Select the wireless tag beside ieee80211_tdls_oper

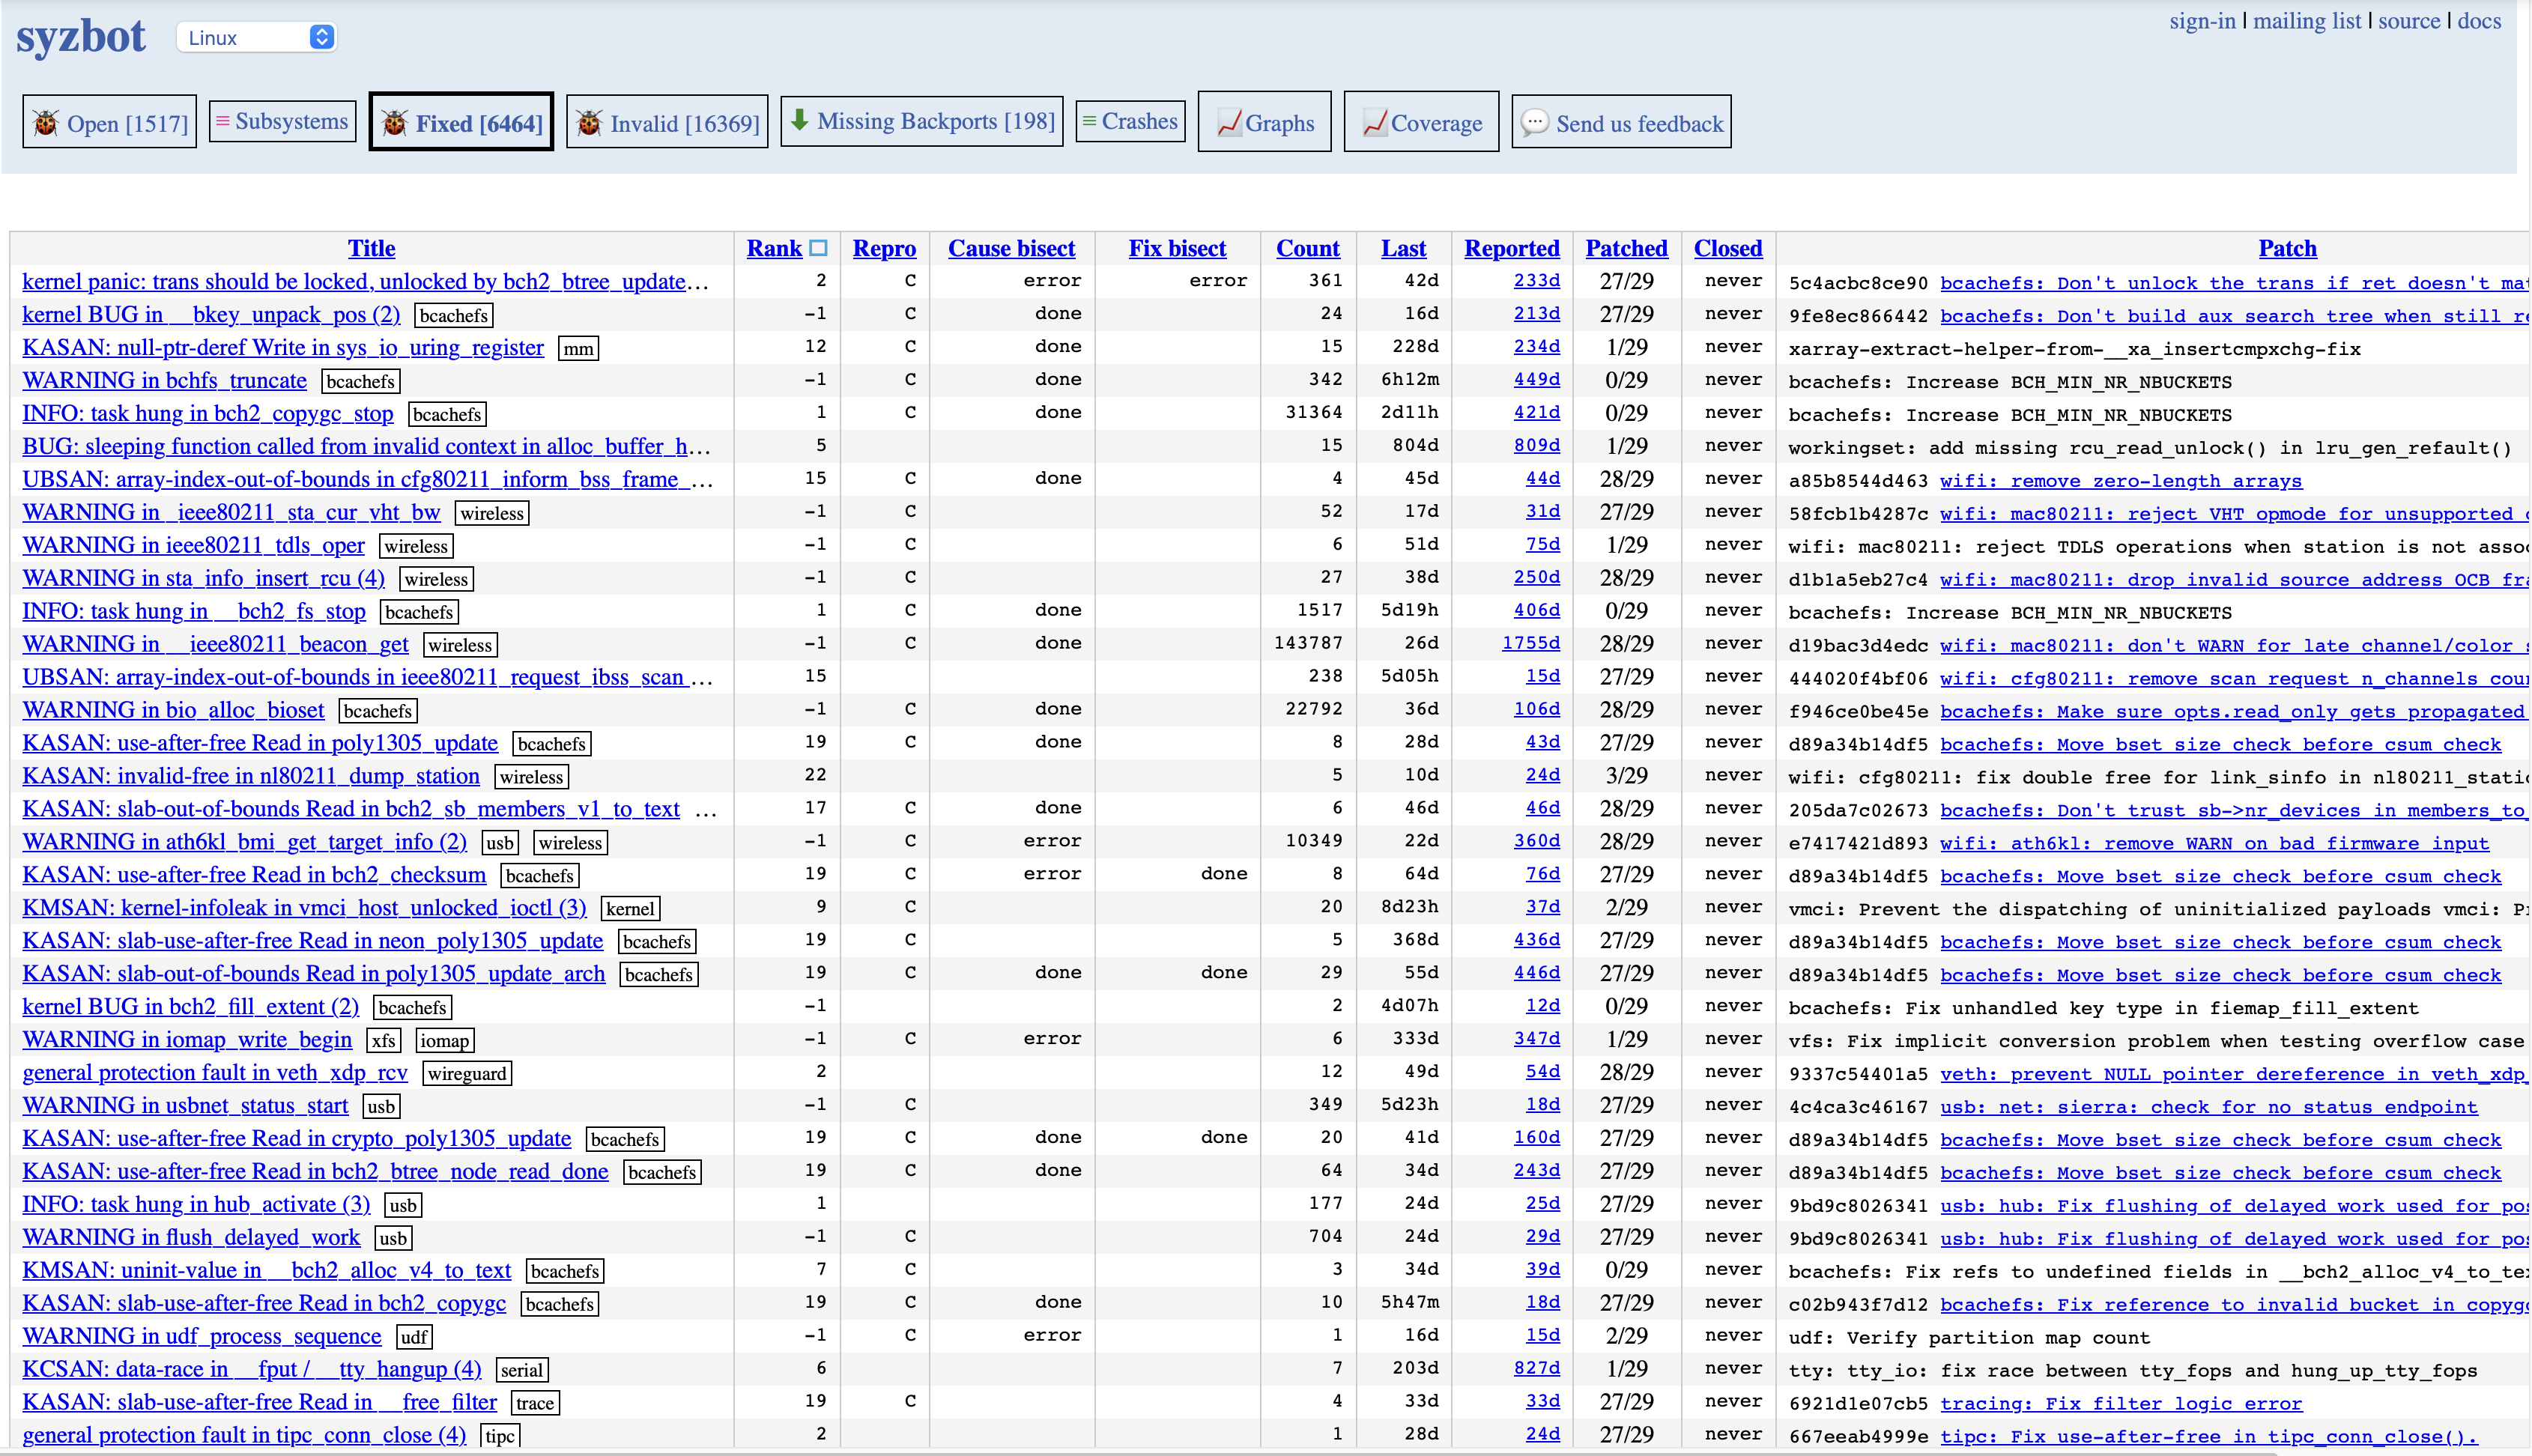416,547
